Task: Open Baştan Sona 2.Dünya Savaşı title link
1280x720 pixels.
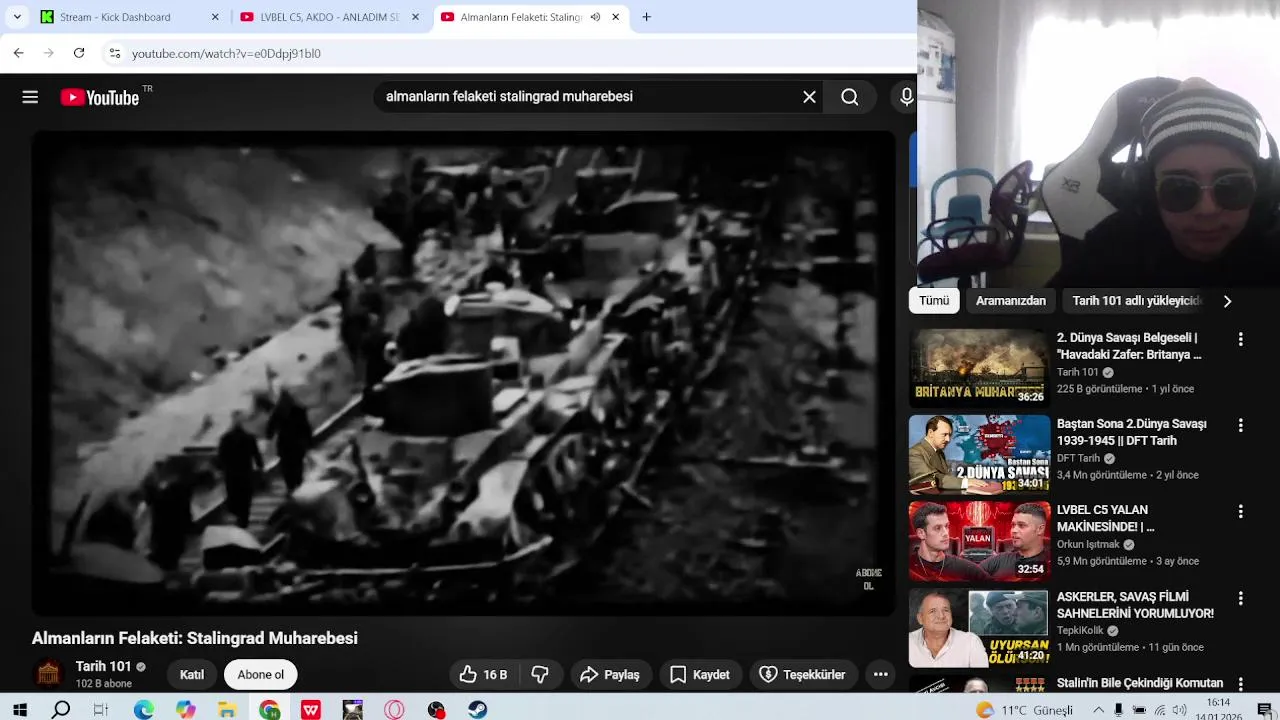Action: pyautogui.click(x=1132, y=432)
